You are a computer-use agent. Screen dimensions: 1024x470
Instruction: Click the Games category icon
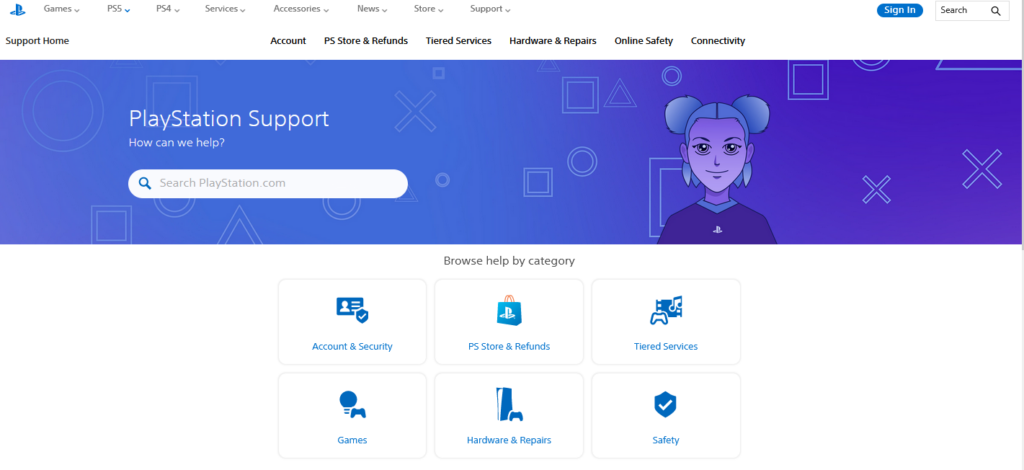point(352,405)
